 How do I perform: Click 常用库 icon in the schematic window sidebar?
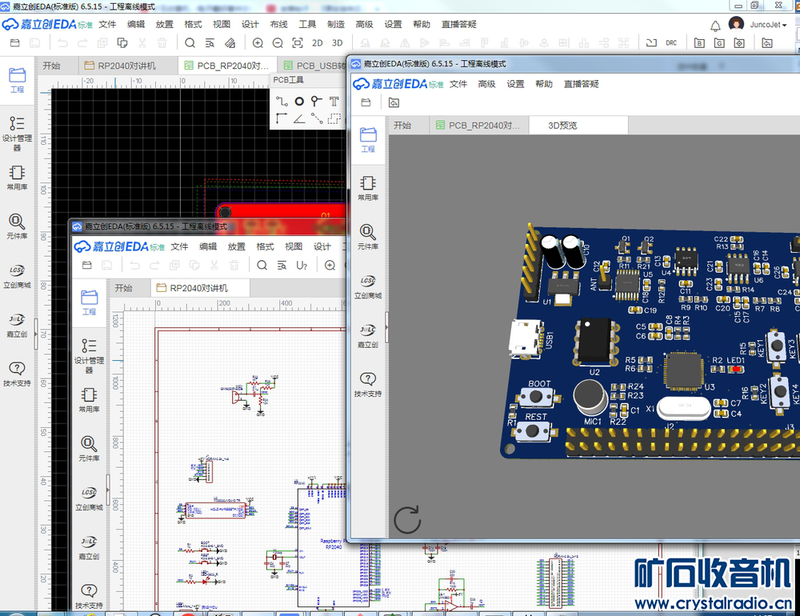point(89,398)
